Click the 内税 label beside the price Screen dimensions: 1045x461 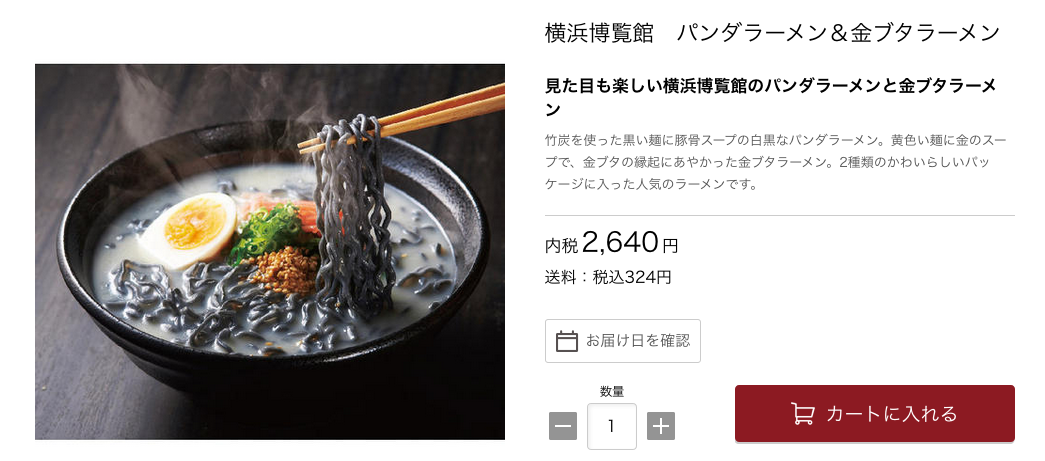tap(561, 246)
